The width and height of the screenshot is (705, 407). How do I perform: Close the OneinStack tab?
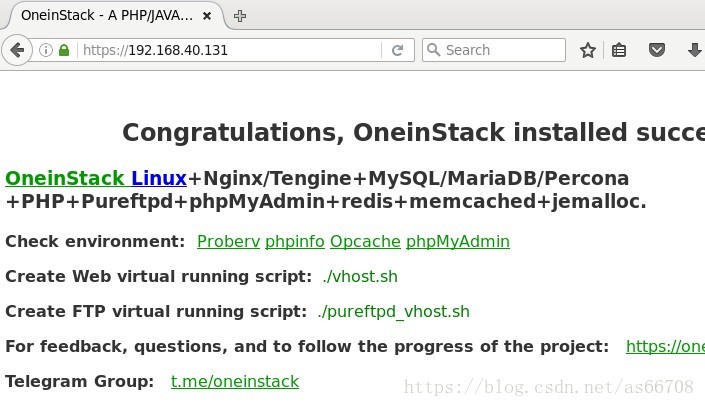tap(207, 16)
